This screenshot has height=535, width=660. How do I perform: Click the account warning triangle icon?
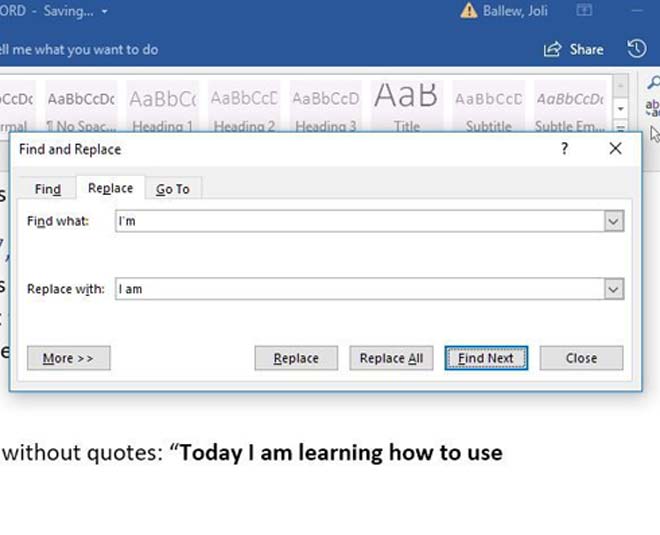pyautogui.click(x=469, y=11)
